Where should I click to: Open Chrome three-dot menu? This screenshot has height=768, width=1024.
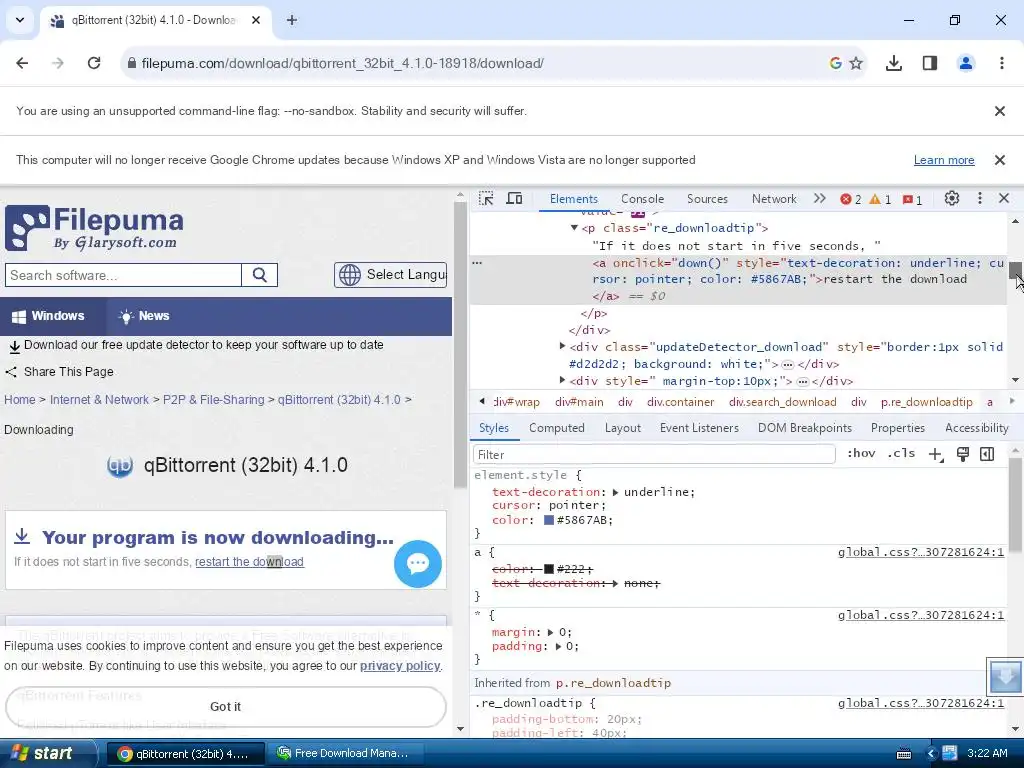point(1002,63)
